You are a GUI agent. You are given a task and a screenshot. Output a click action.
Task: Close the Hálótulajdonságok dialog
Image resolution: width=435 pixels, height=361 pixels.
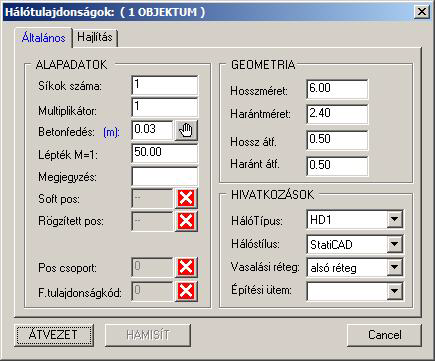pos(422,12)
